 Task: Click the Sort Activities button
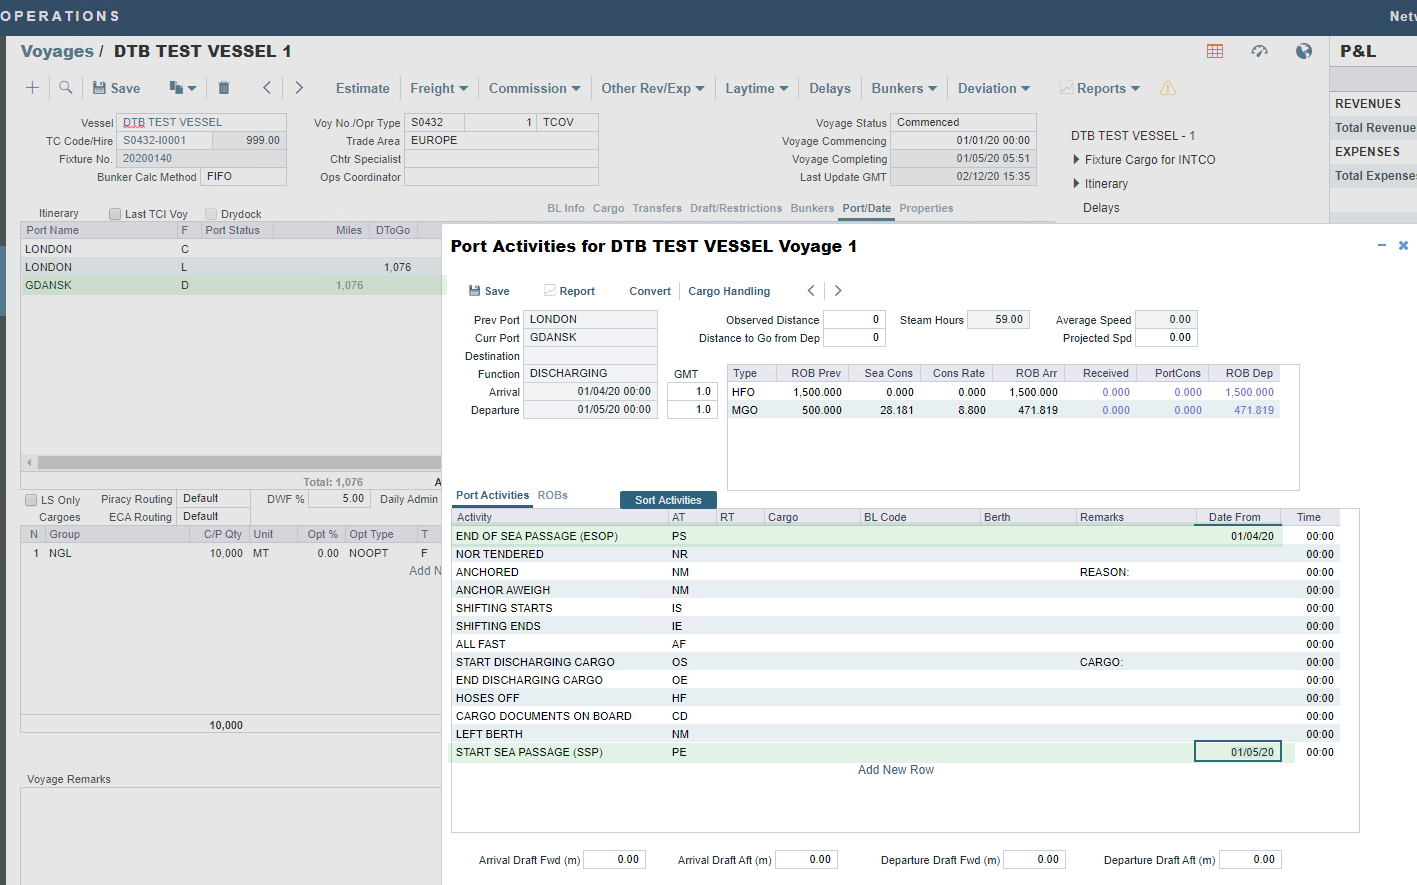pyautogui.click(x=668, y=500)
